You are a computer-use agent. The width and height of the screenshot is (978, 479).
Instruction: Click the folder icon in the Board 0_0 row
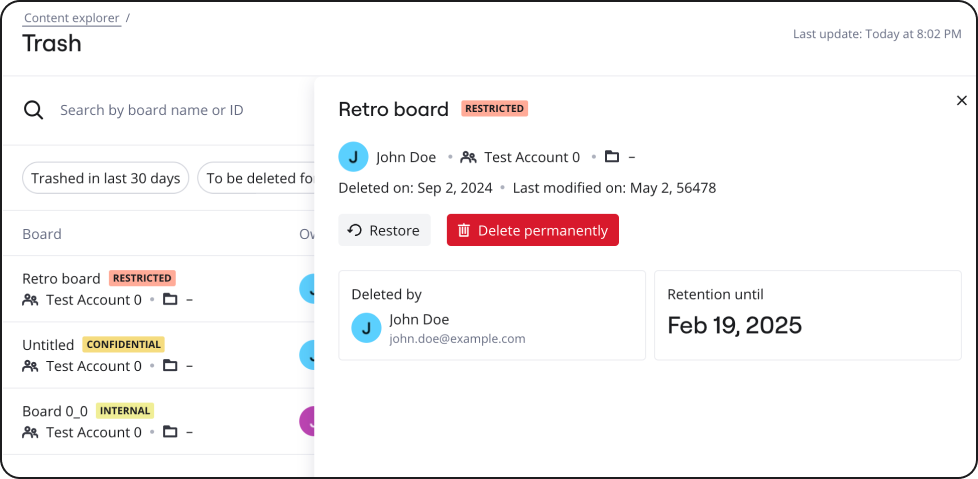(x=170, y=432)
